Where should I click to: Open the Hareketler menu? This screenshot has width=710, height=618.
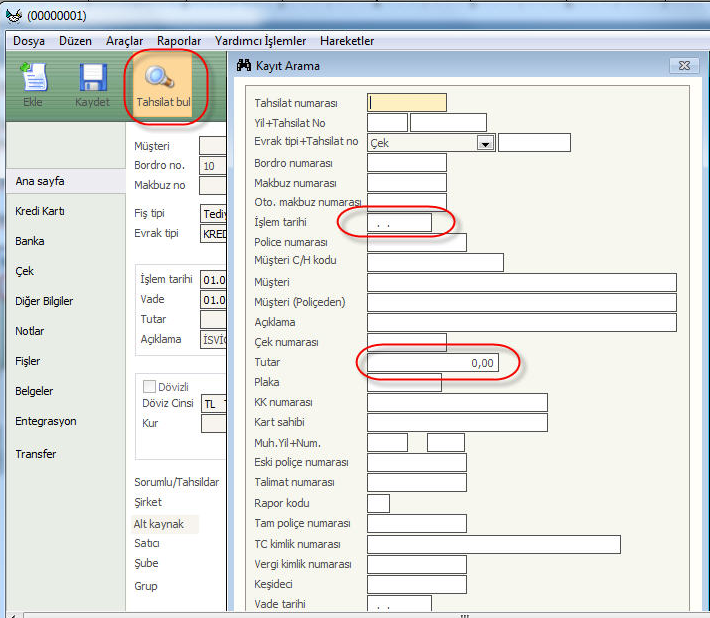[x=347, y=41]
